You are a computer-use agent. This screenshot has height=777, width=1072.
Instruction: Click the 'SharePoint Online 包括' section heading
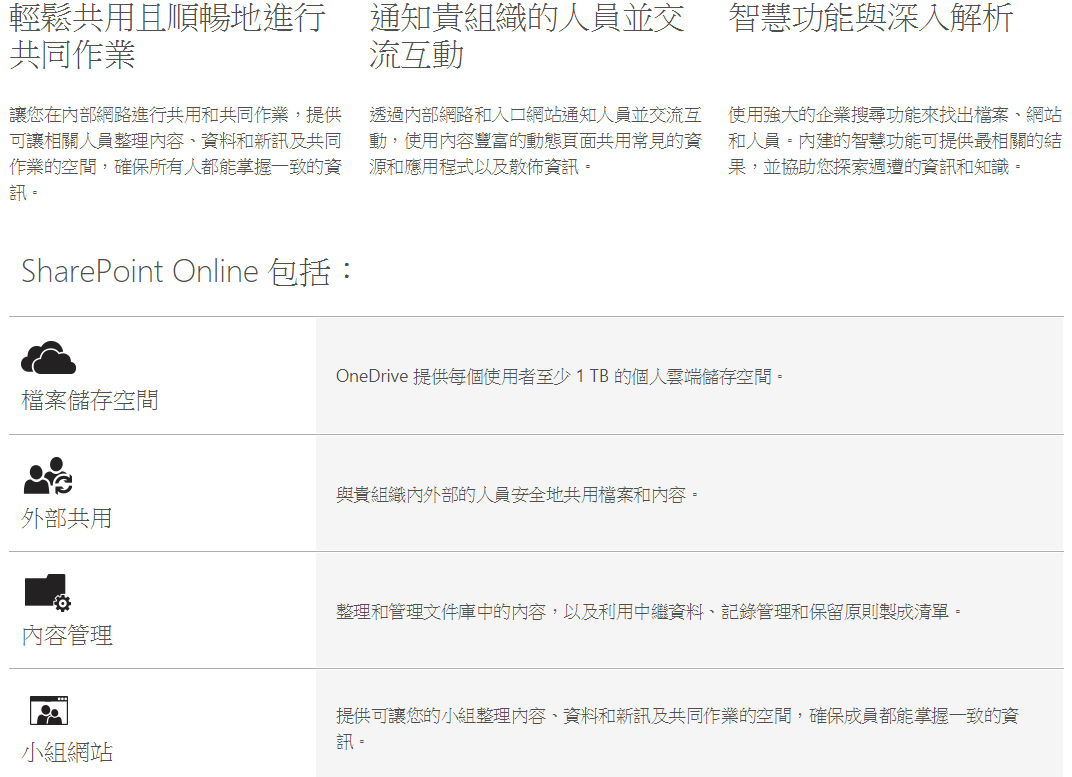click(x=188, y=271)
